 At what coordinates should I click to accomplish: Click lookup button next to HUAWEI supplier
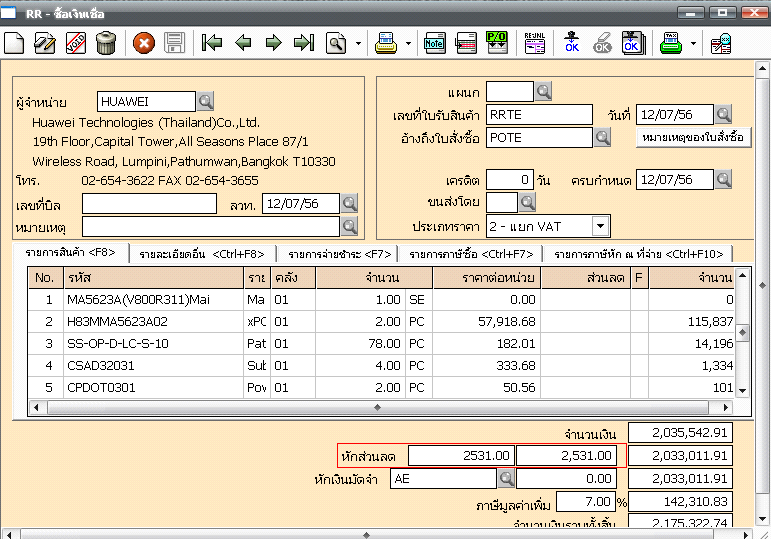point(205,101)
